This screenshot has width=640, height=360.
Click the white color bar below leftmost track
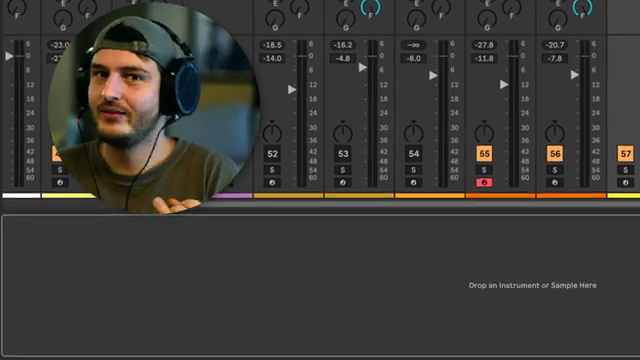[21, 196]
